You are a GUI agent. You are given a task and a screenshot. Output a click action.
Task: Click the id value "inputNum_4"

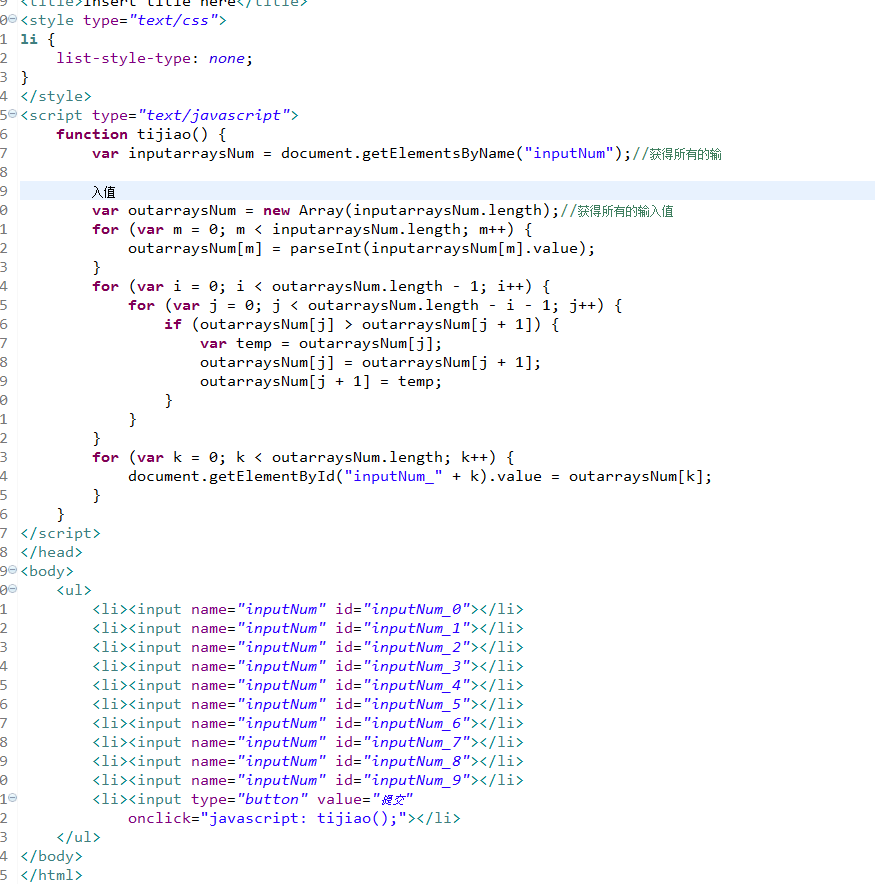(x=417, y=686)
